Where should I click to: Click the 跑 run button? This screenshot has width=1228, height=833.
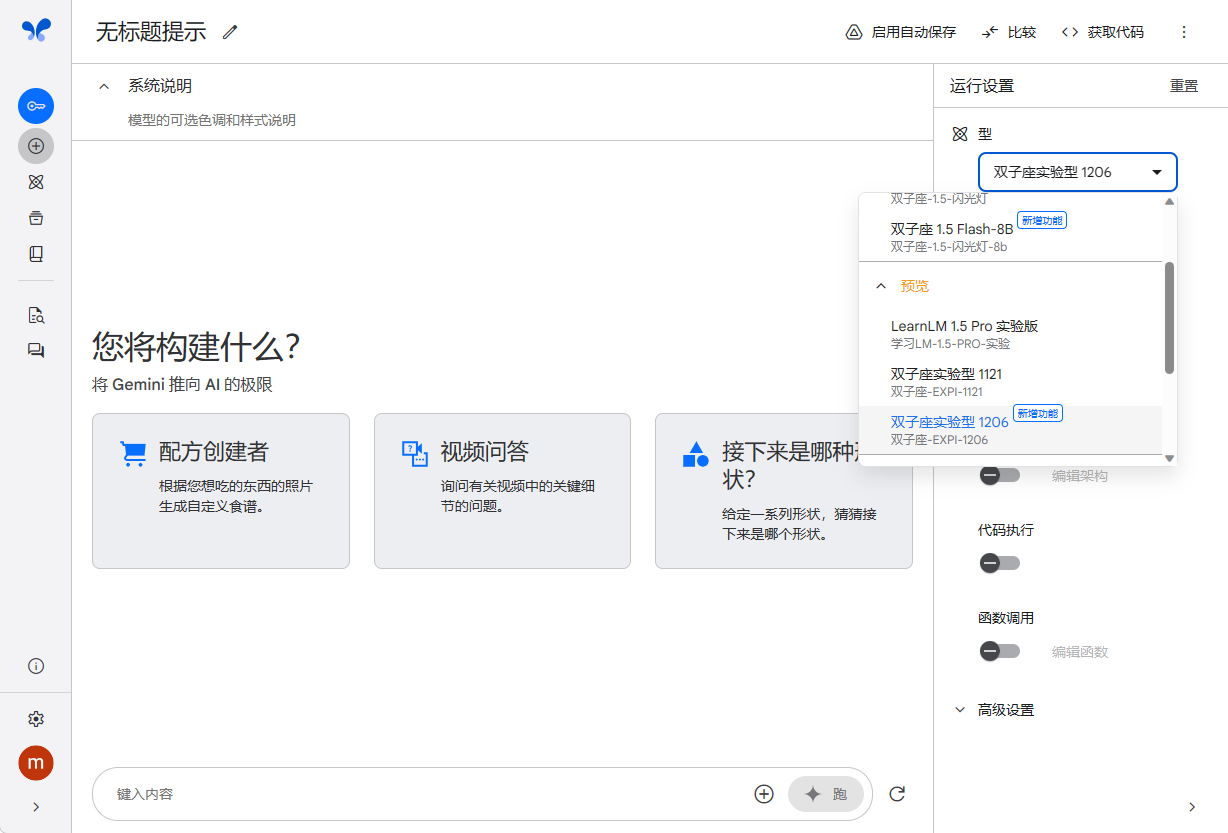click(826, 794)
